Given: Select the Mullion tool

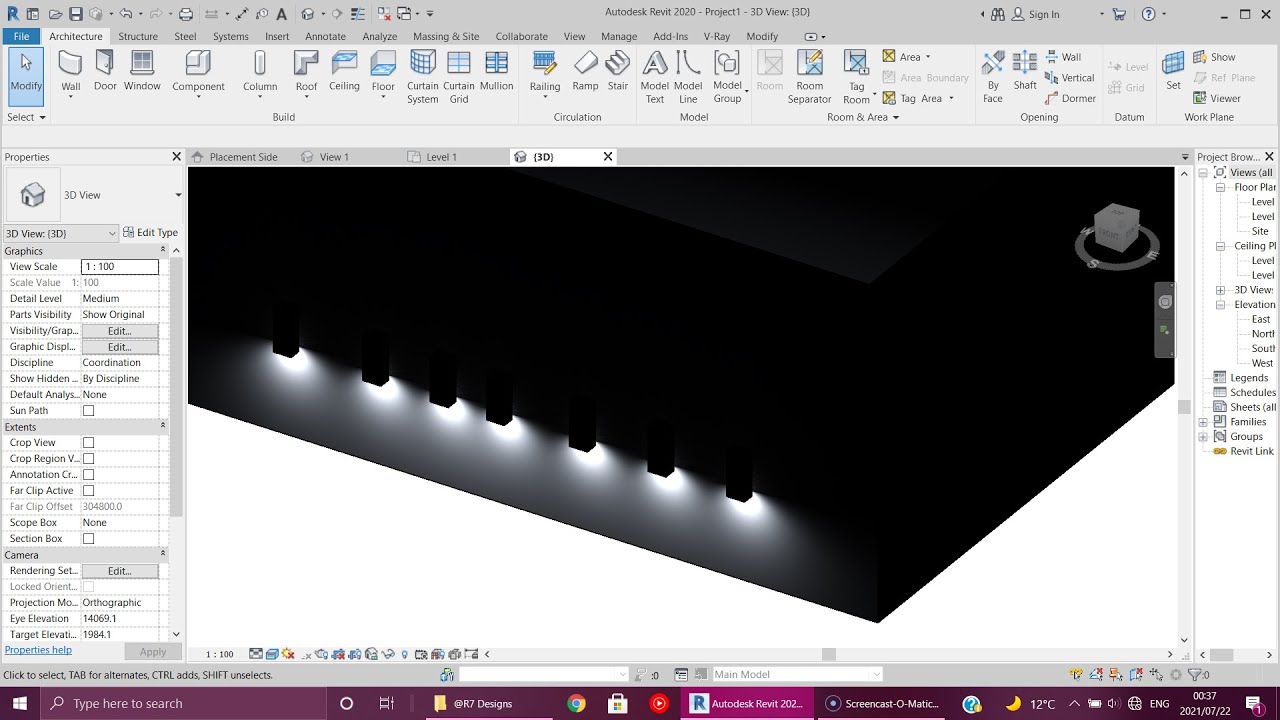Looking at the screenshot, I should point(496,71).
